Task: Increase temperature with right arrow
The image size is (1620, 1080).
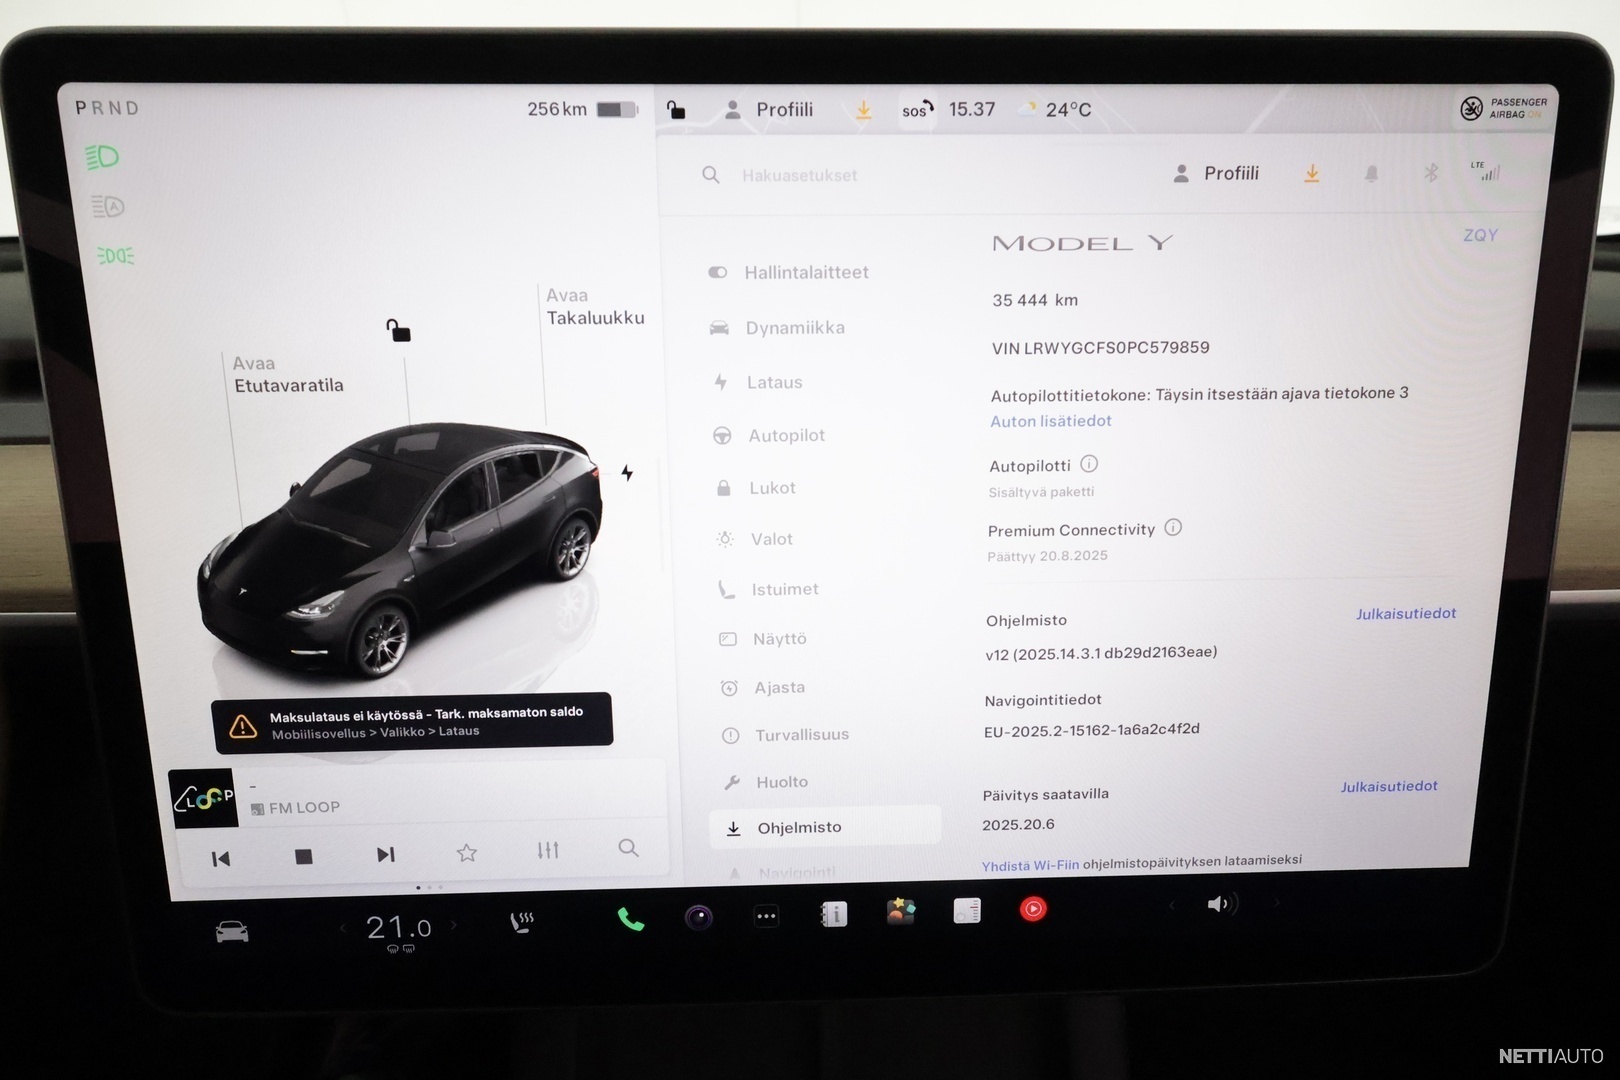Action: click(454, 926)
